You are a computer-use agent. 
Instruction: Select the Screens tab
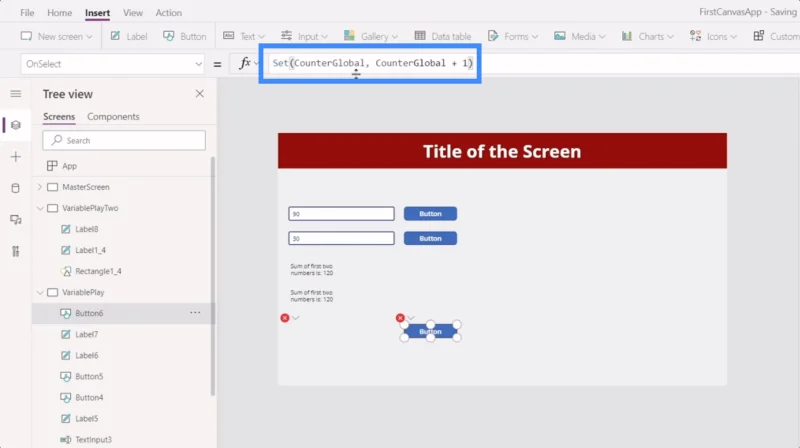coord(59,116)
